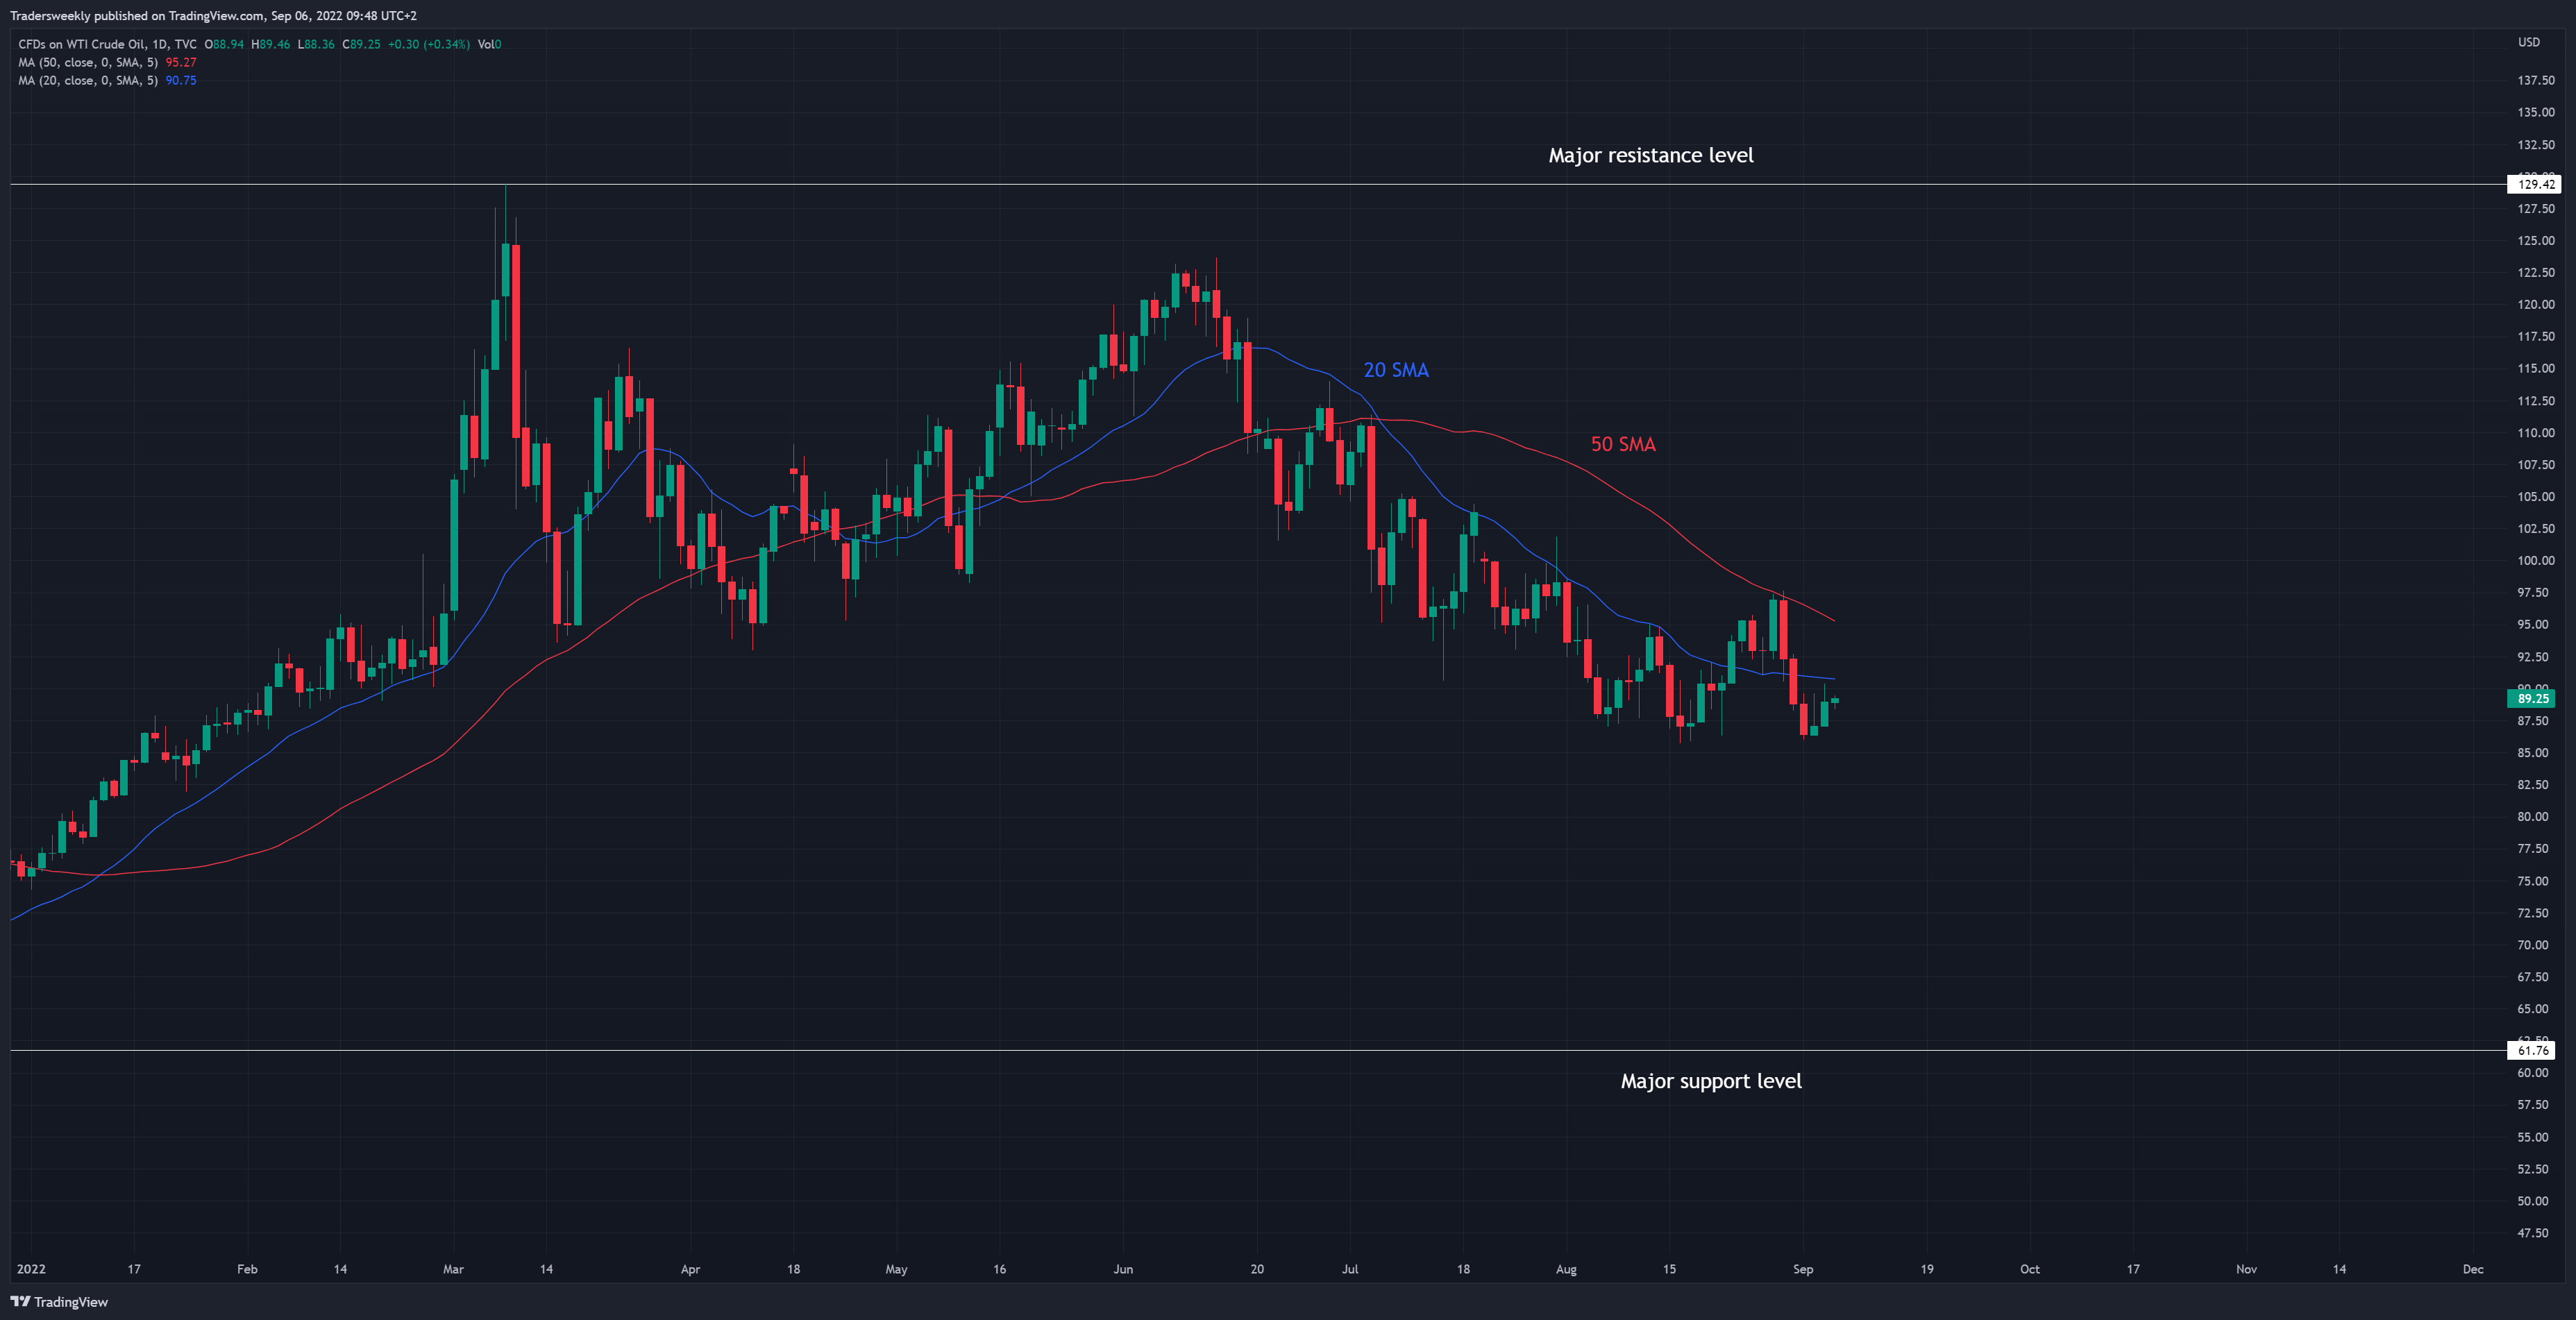Click the 'Aug' label on the time axis

coord(1566,1269)
